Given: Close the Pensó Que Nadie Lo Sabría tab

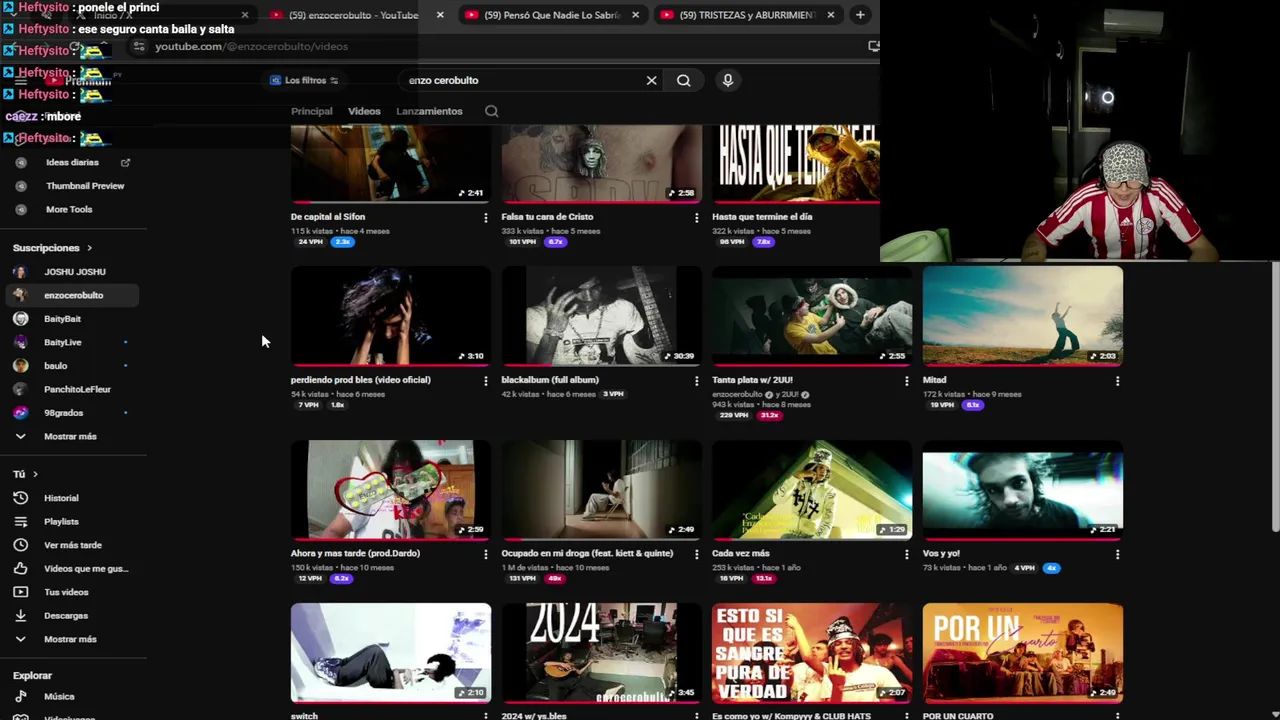Looking at the screenshot, I should click(635, 15).
